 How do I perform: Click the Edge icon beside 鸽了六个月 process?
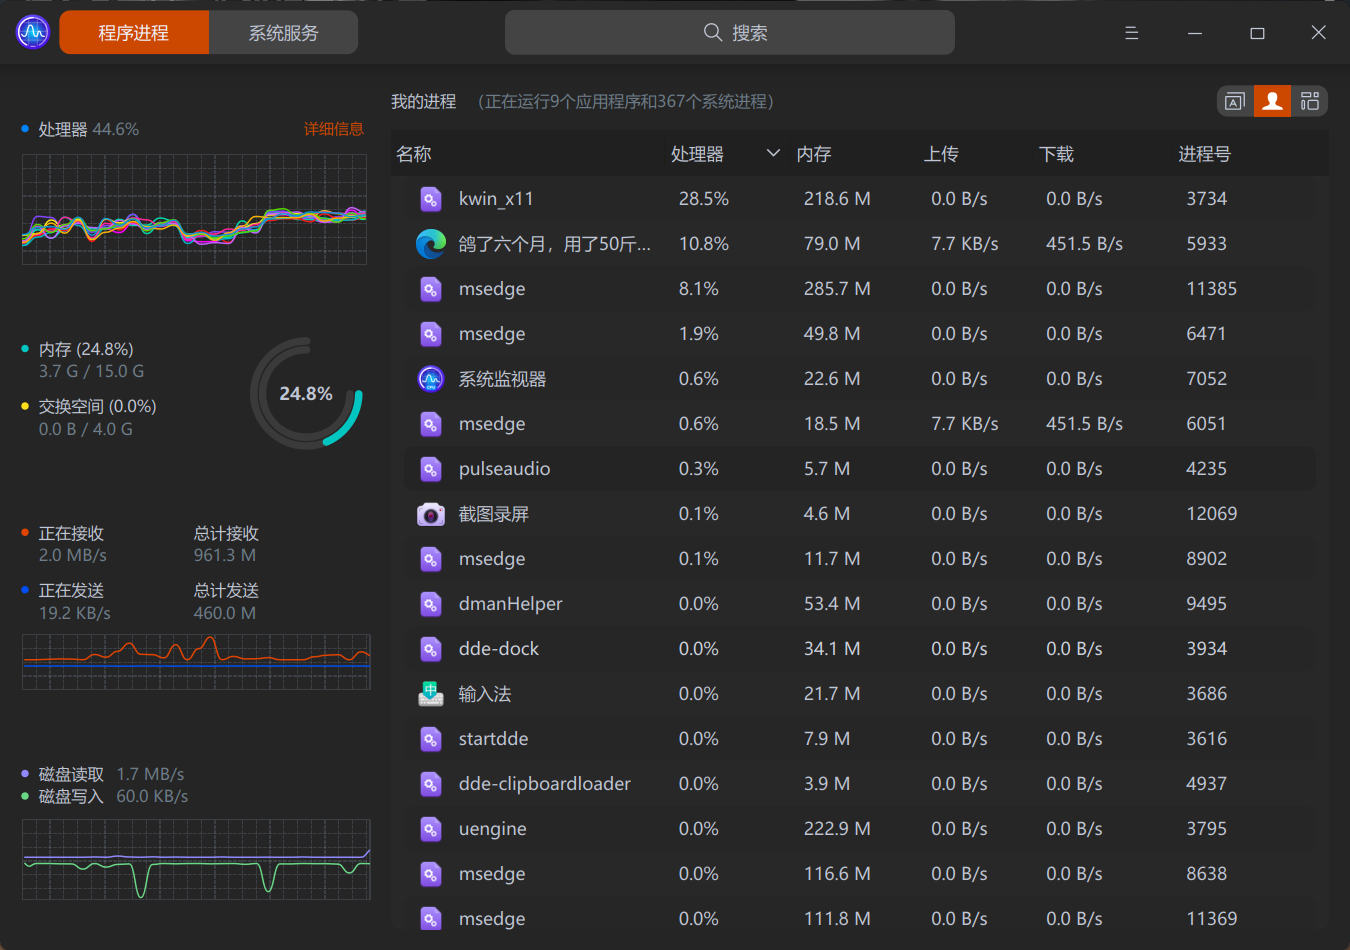(x=431, y=244)
